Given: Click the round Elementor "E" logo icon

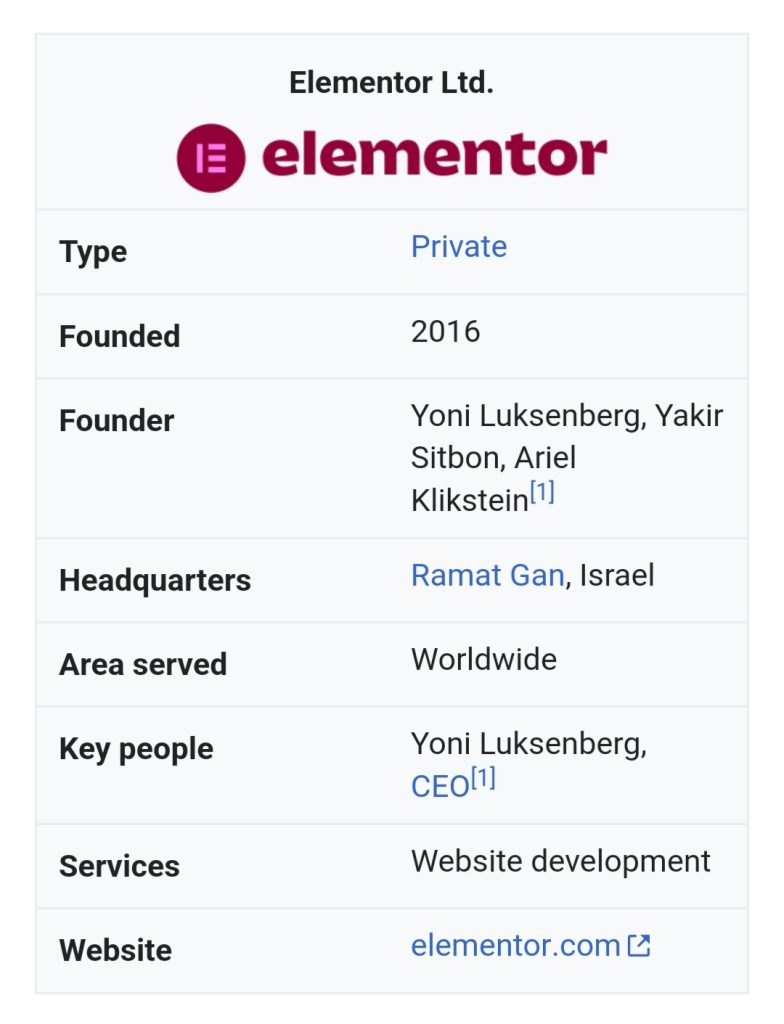Looking at the screenshot, I should (211, 158).
